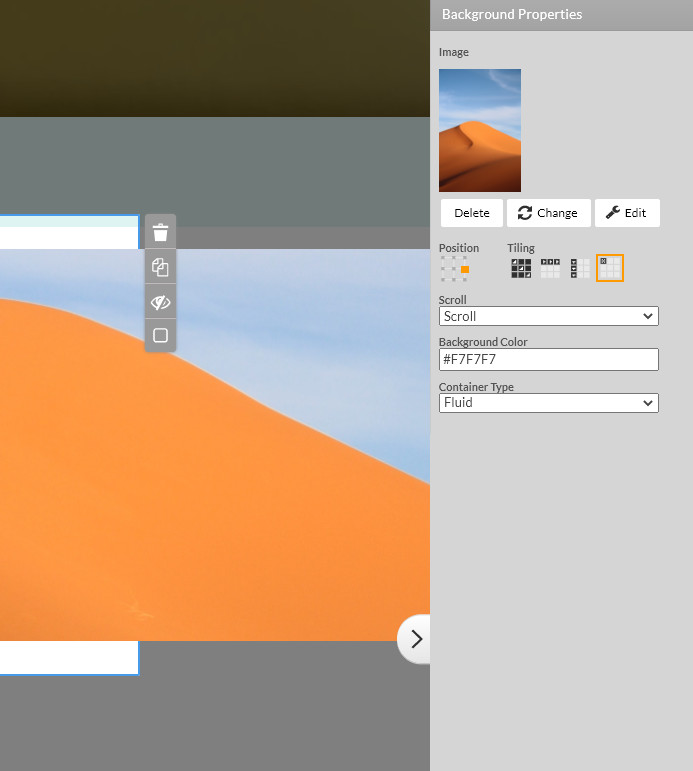Image resolution: width=693 pixels, height=771 pixels.
Task: Select tile-in-both-directions tiling option
Action: [521, 268]
